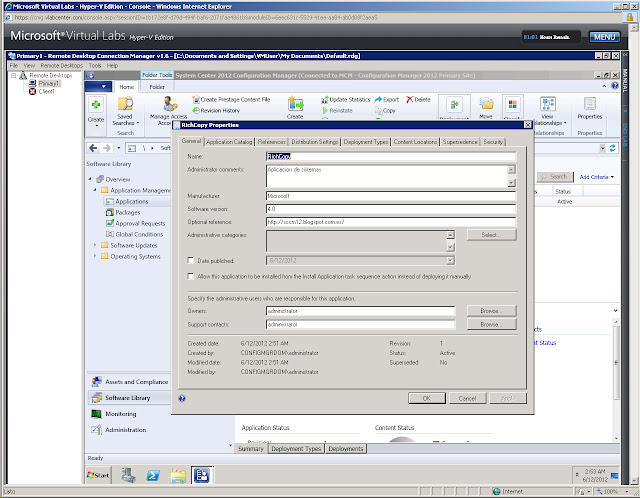Viewport: 640px width, 498px height.
Task: Open the Deployment Types dialog tab
Action: [x=366, y=142]
